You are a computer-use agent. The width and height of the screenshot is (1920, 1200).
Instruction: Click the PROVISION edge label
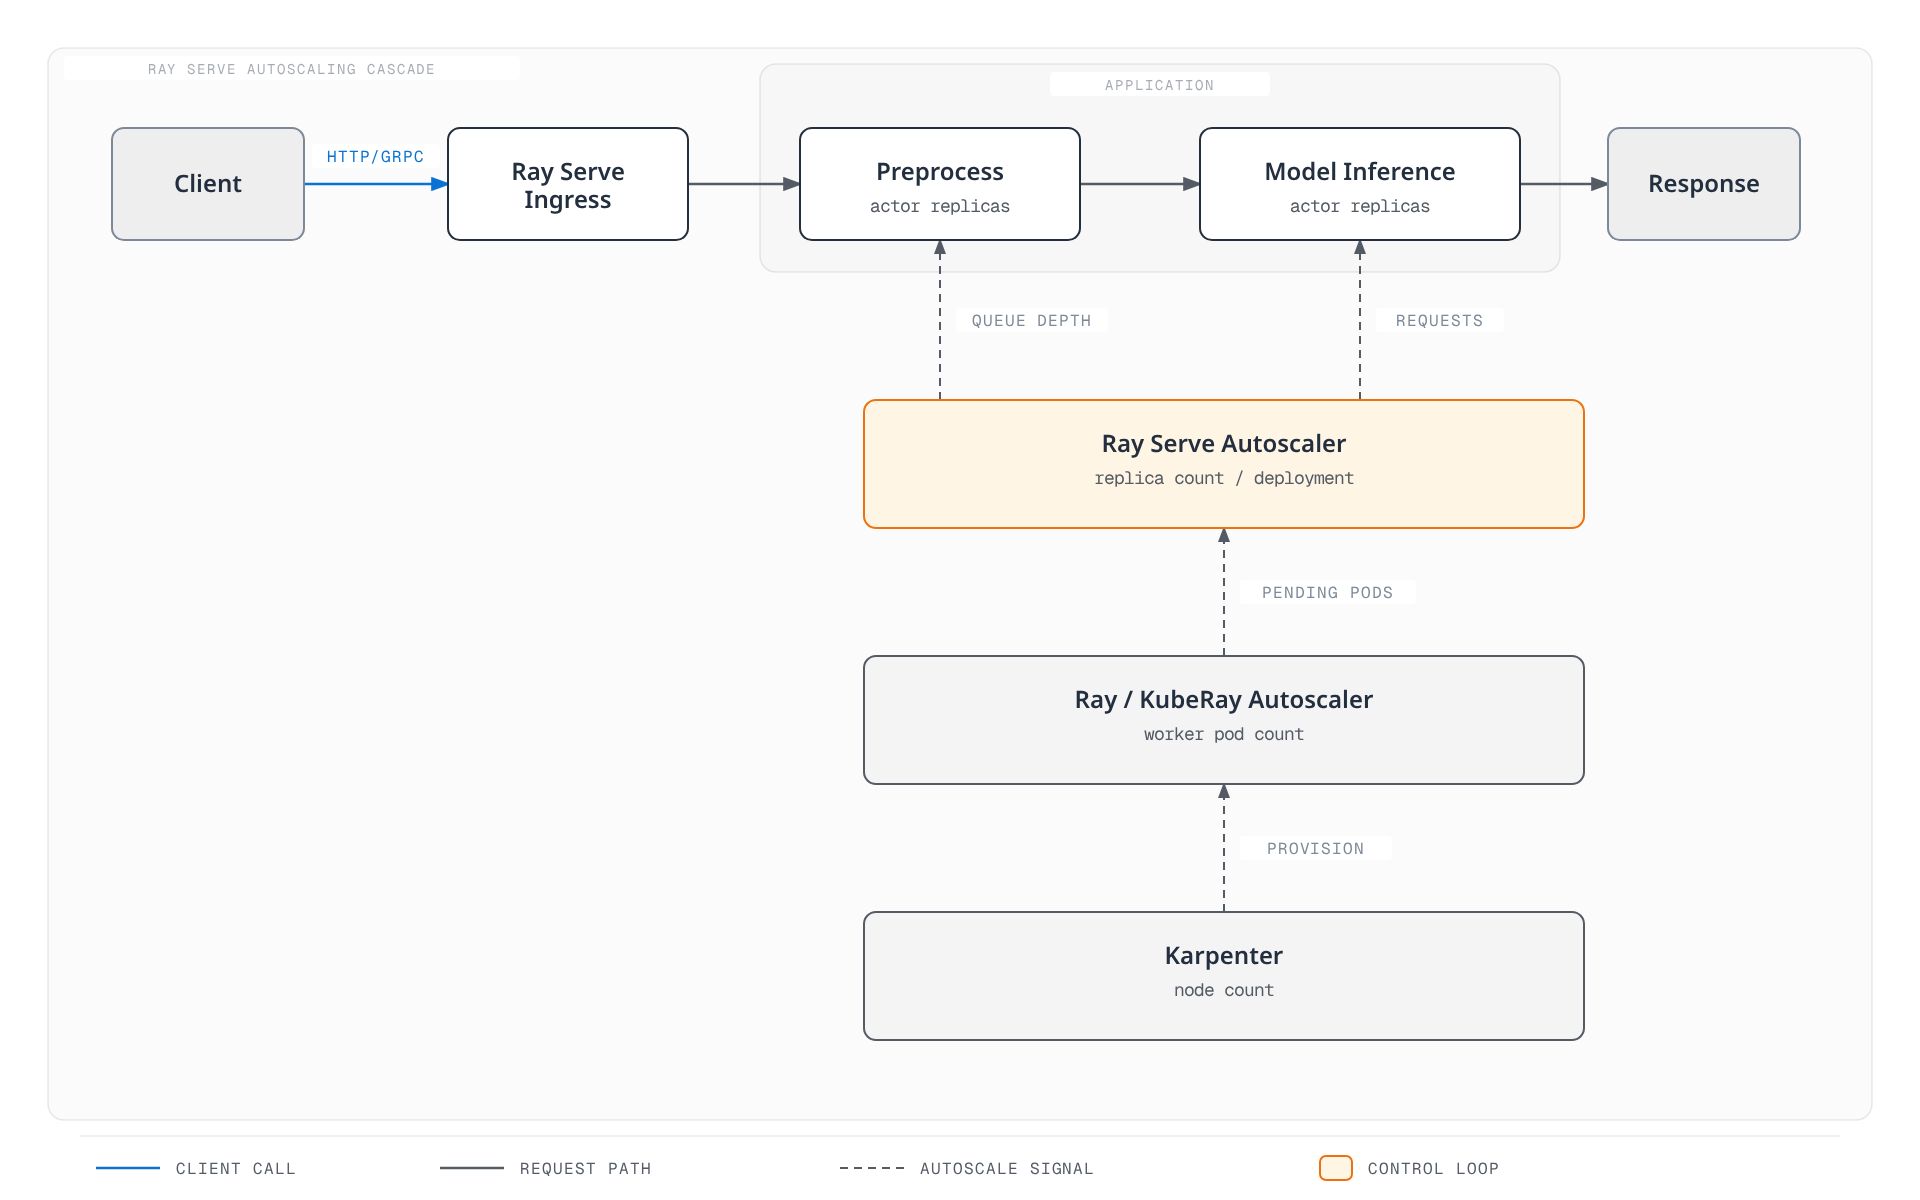coord(1315,849)
